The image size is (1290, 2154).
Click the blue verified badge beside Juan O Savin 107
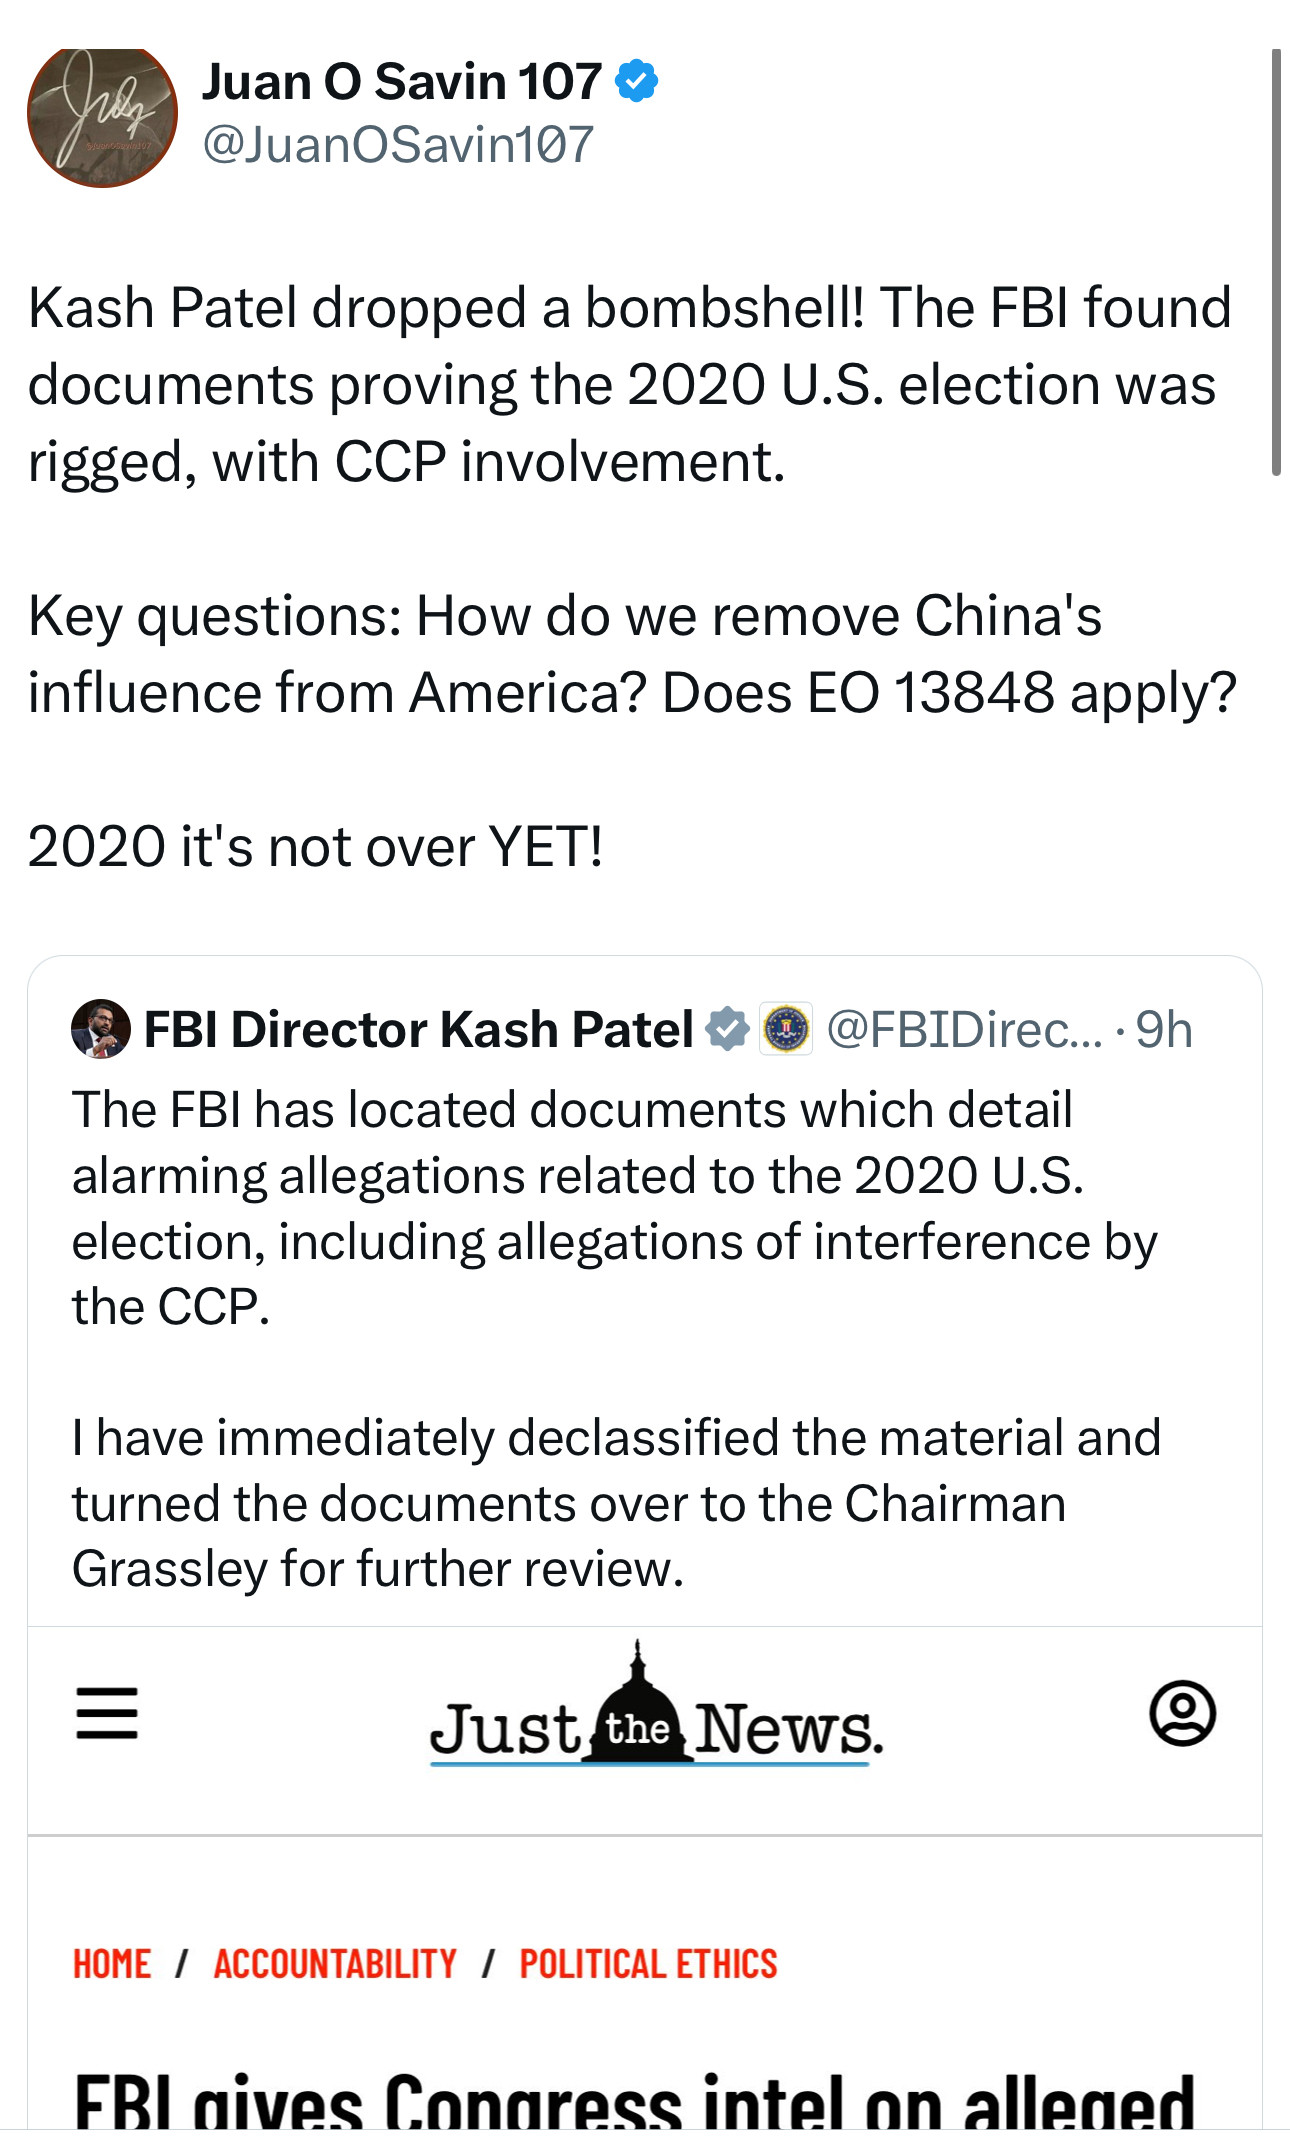pyautogui.click(x=636, y=81)
